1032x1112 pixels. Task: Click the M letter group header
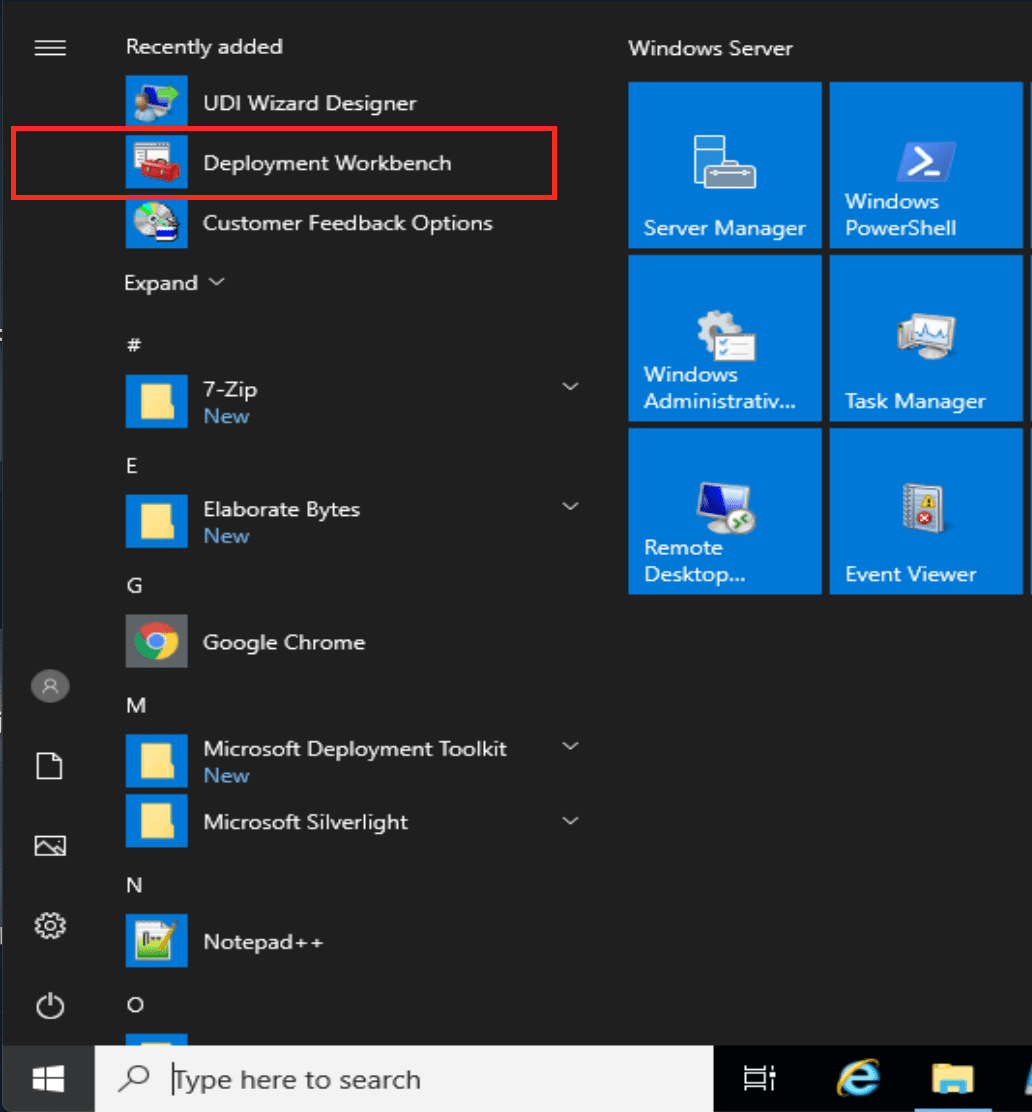[136, 705]
